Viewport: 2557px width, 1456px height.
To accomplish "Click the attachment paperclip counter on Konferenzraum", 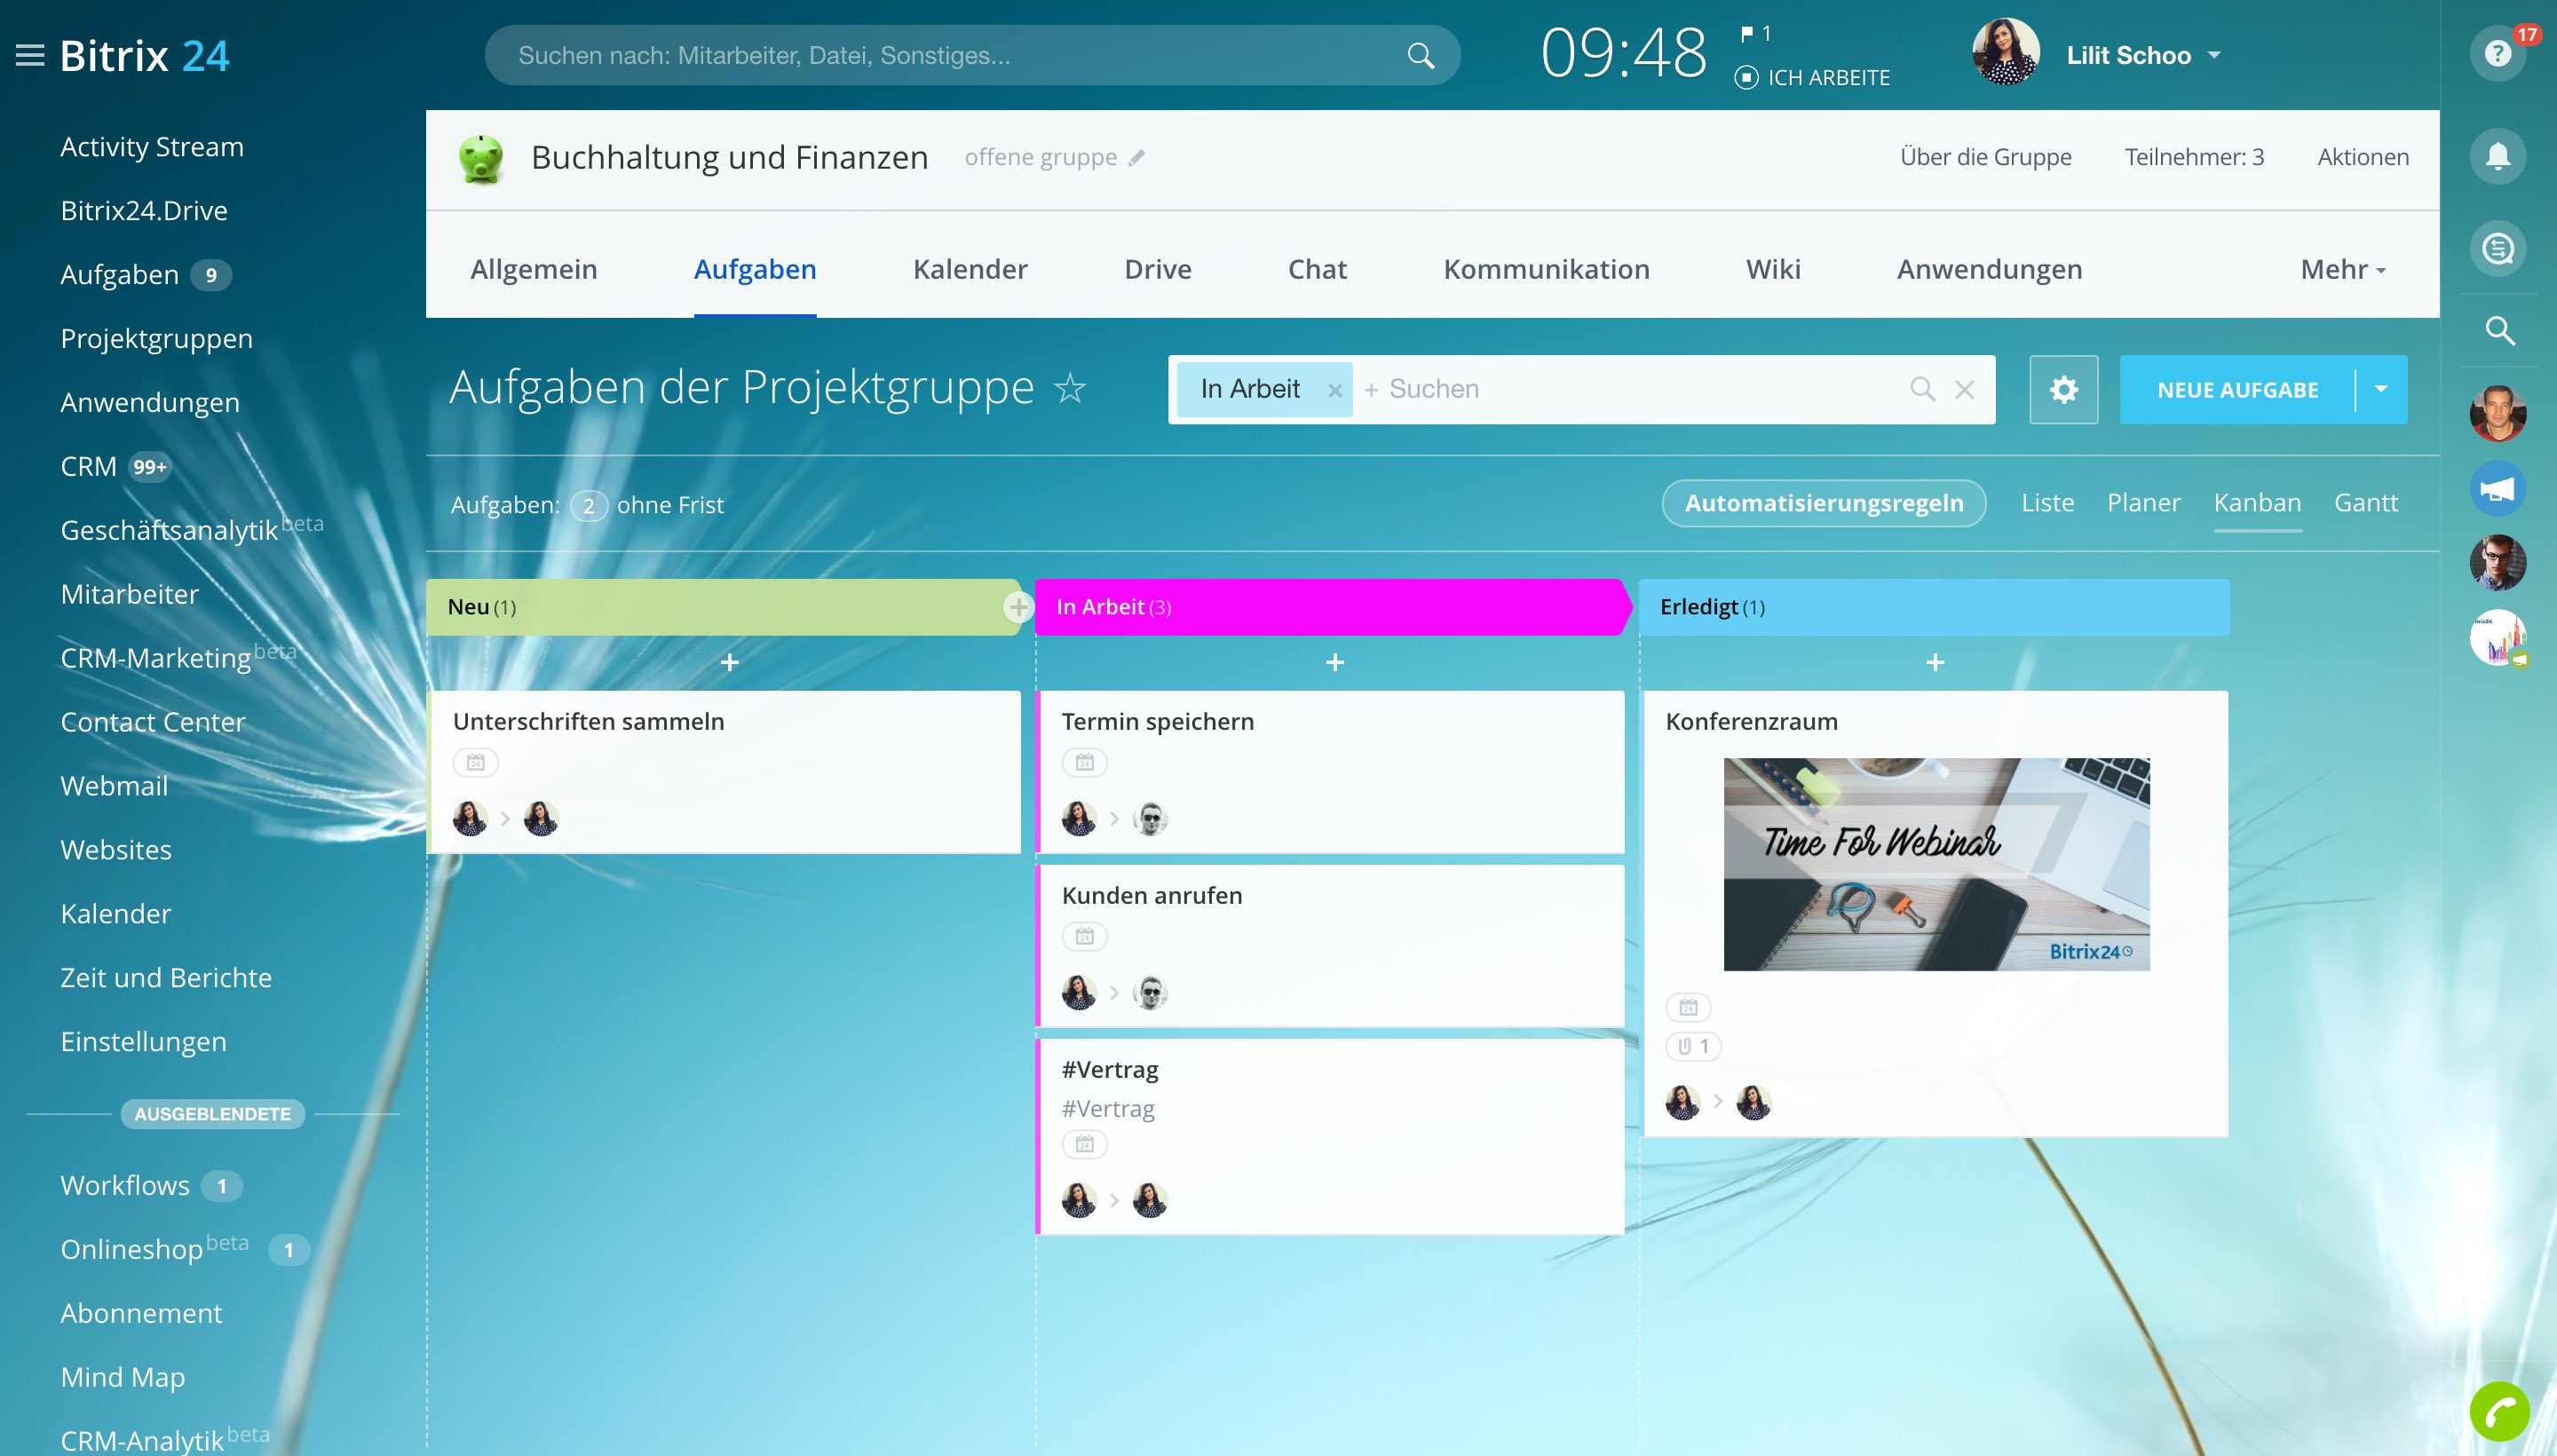I will [1693, 1046].
